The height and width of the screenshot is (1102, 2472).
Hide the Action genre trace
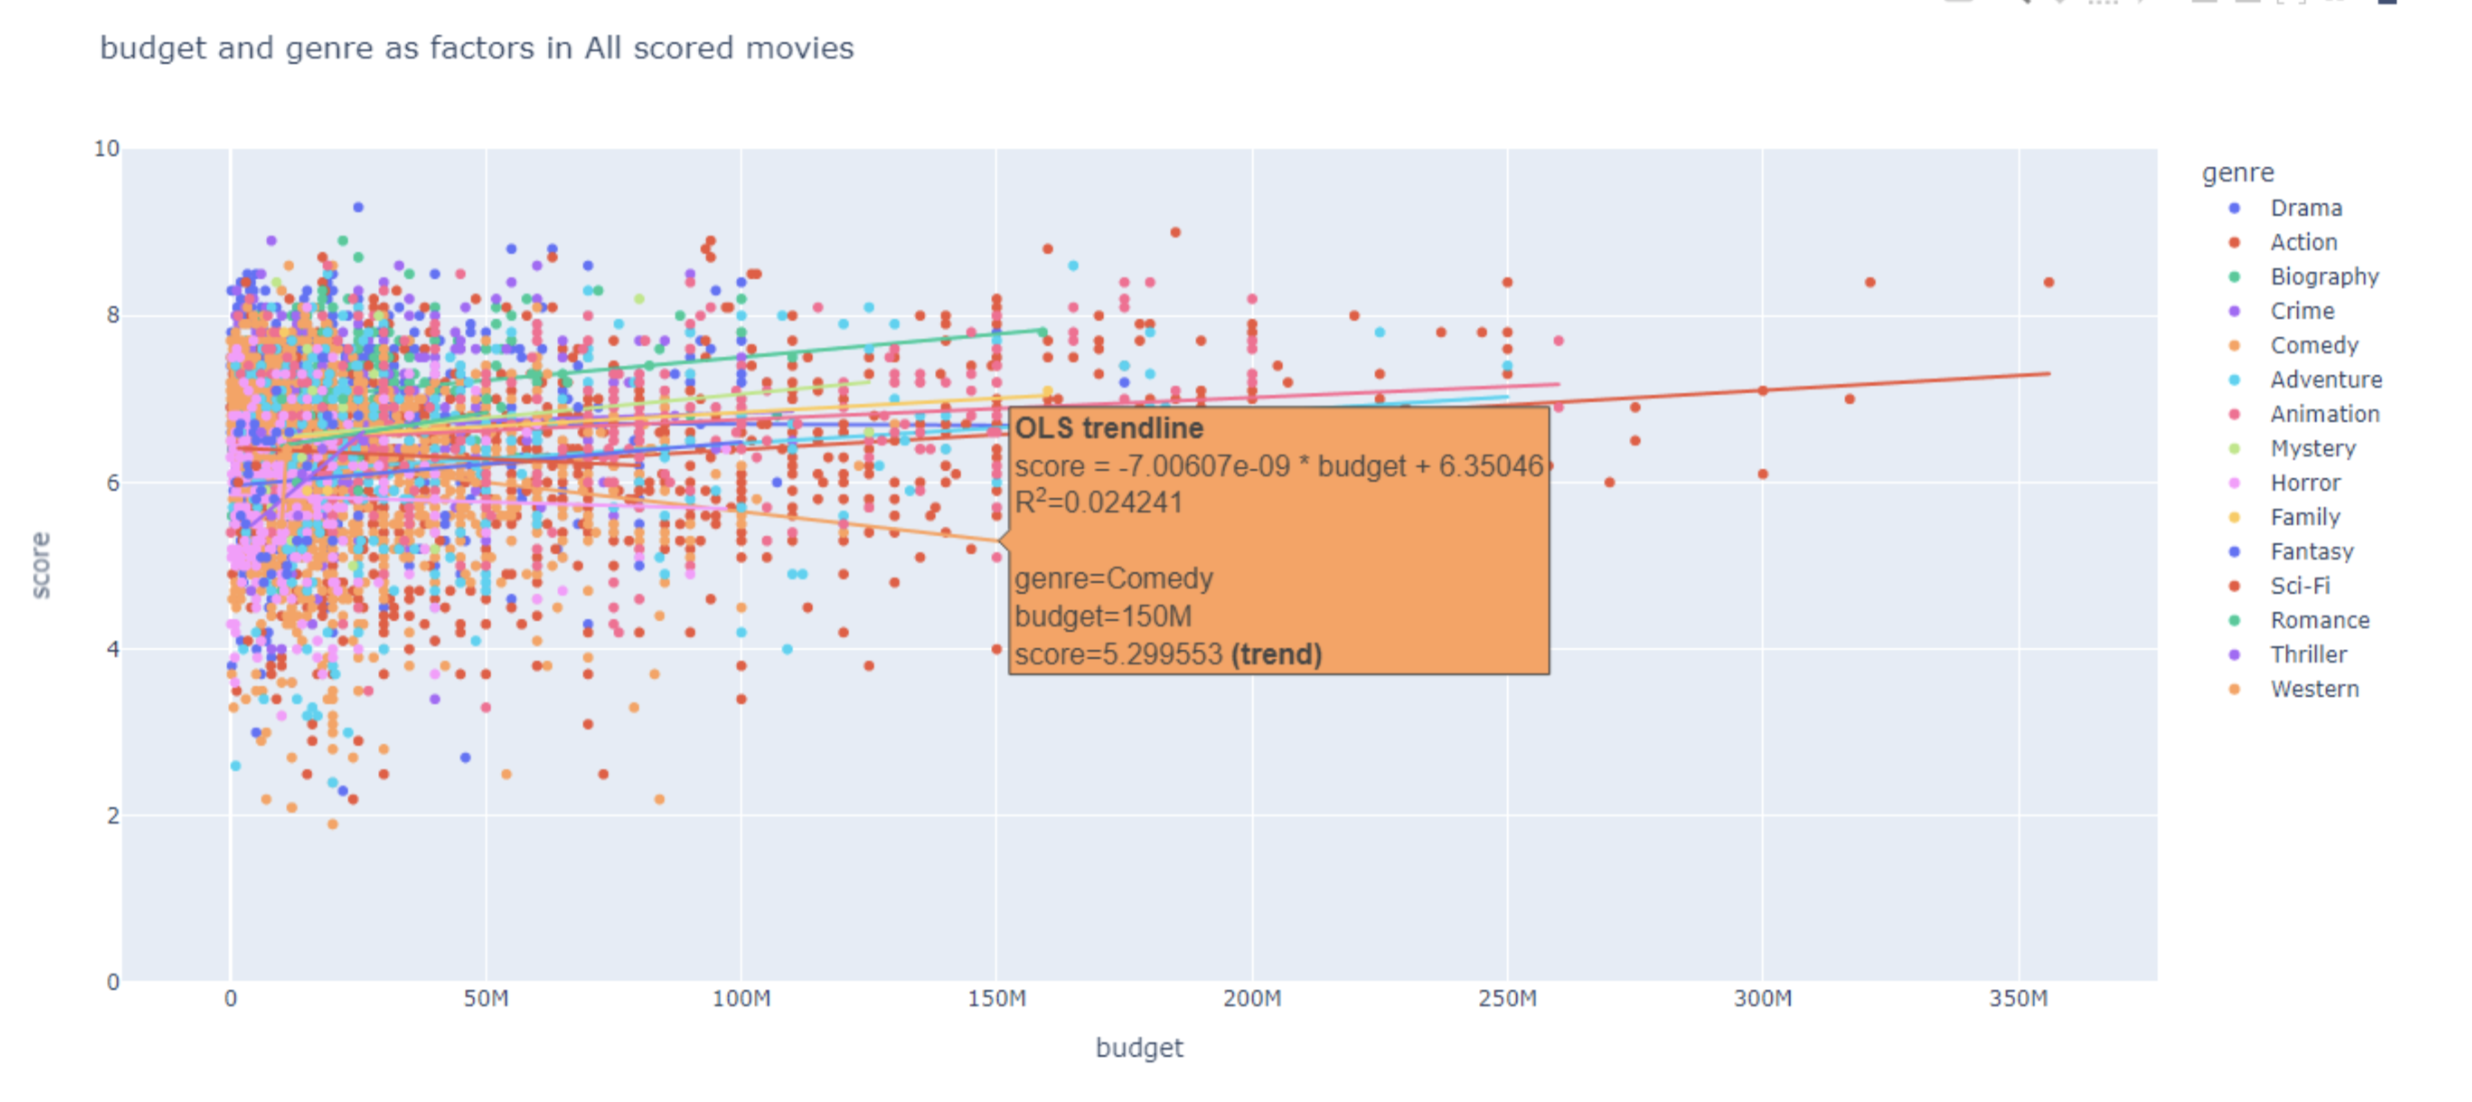(2302, 242)
